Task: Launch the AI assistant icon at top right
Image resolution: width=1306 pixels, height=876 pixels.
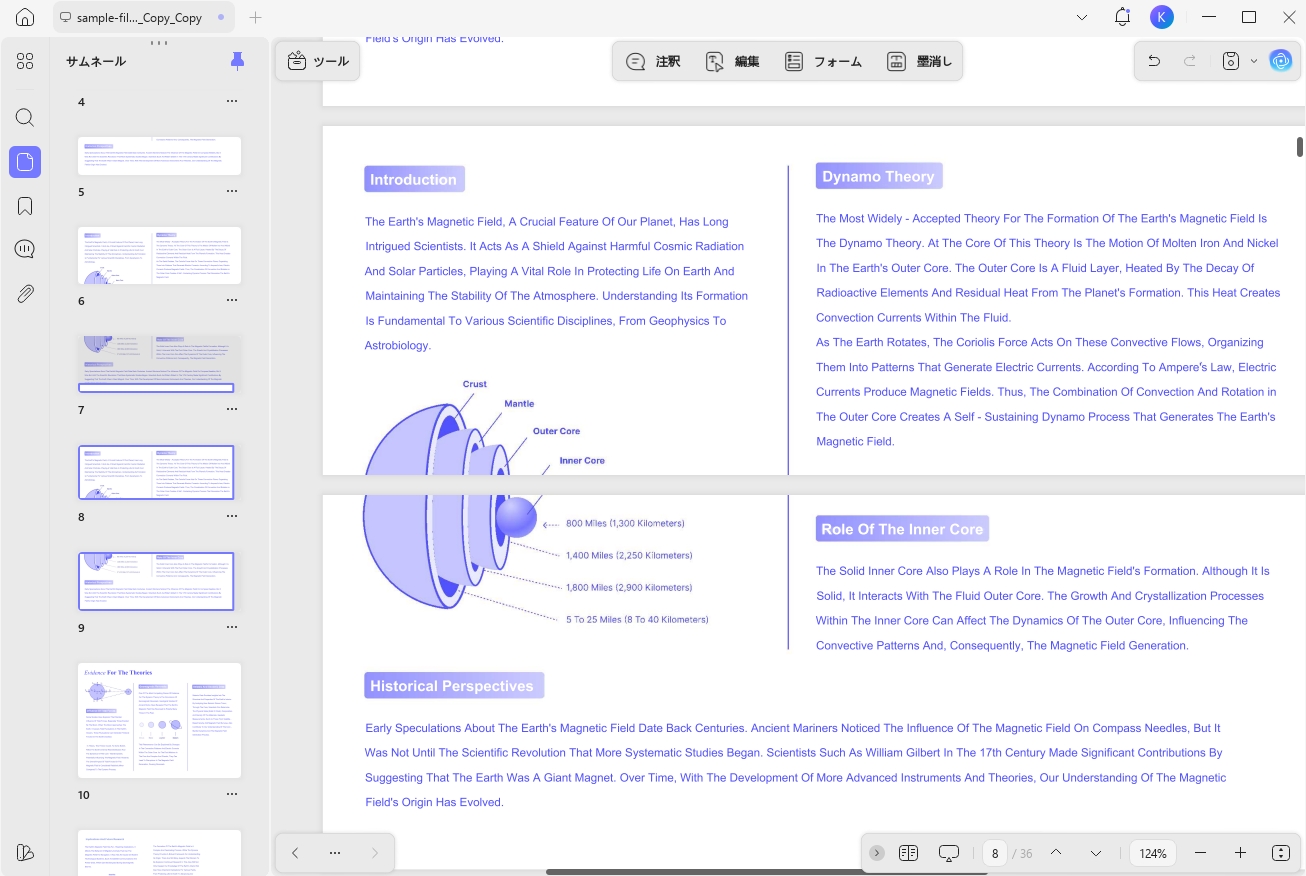Action: coord(1281,61)
